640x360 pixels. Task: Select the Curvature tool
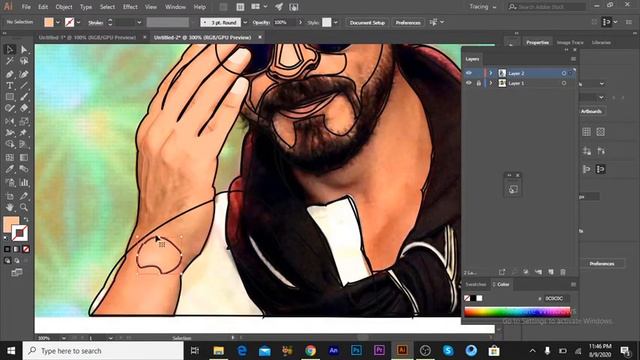(x=24, y=74)
